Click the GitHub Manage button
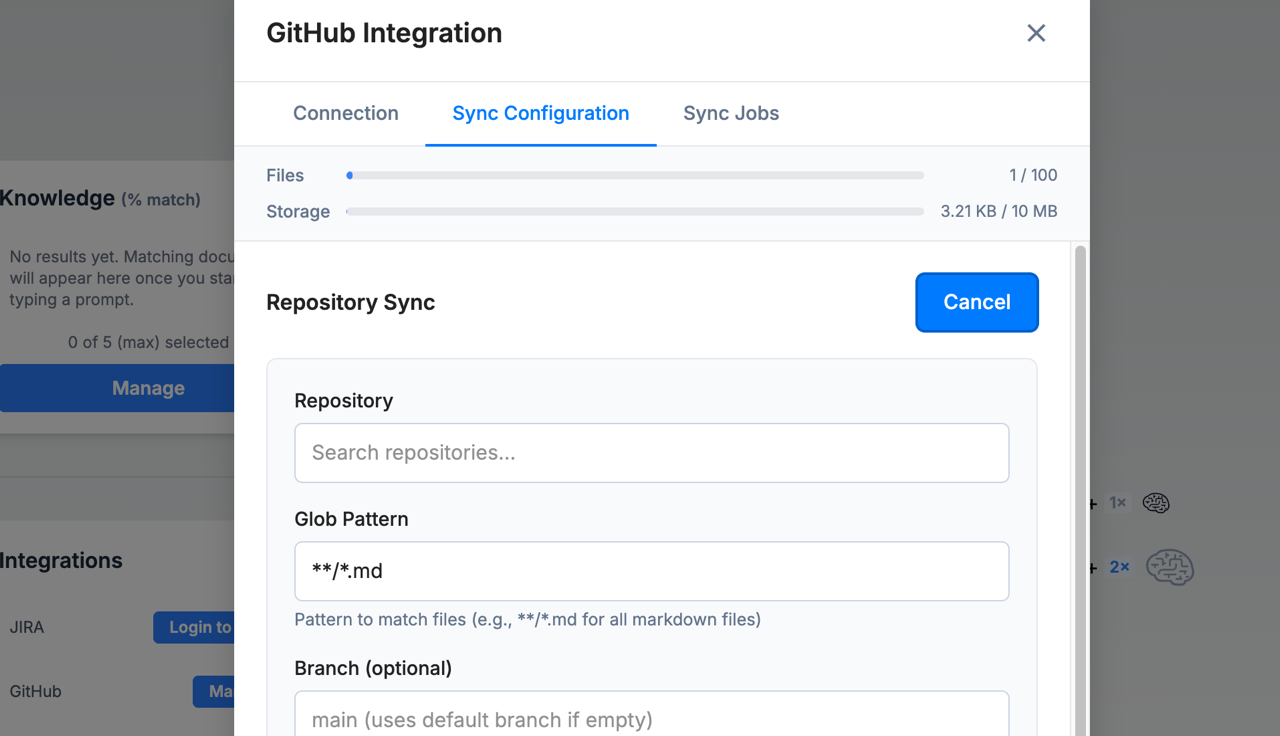The image size is (1280, 736). point(218,691)
